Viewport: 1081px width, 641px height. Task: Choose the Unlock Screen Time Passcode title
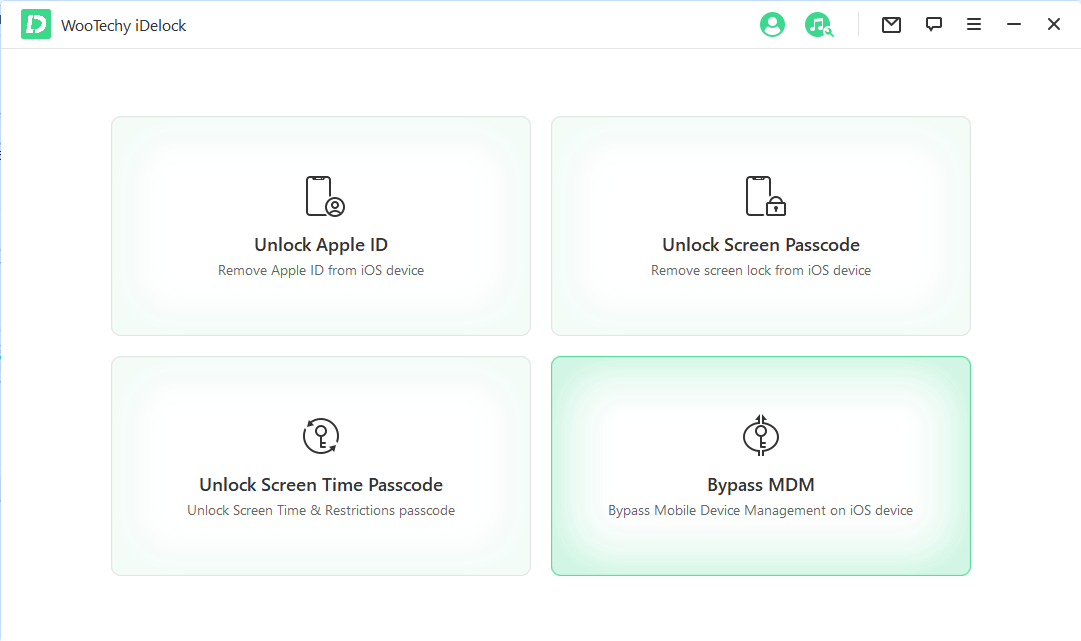coord(321,485)
